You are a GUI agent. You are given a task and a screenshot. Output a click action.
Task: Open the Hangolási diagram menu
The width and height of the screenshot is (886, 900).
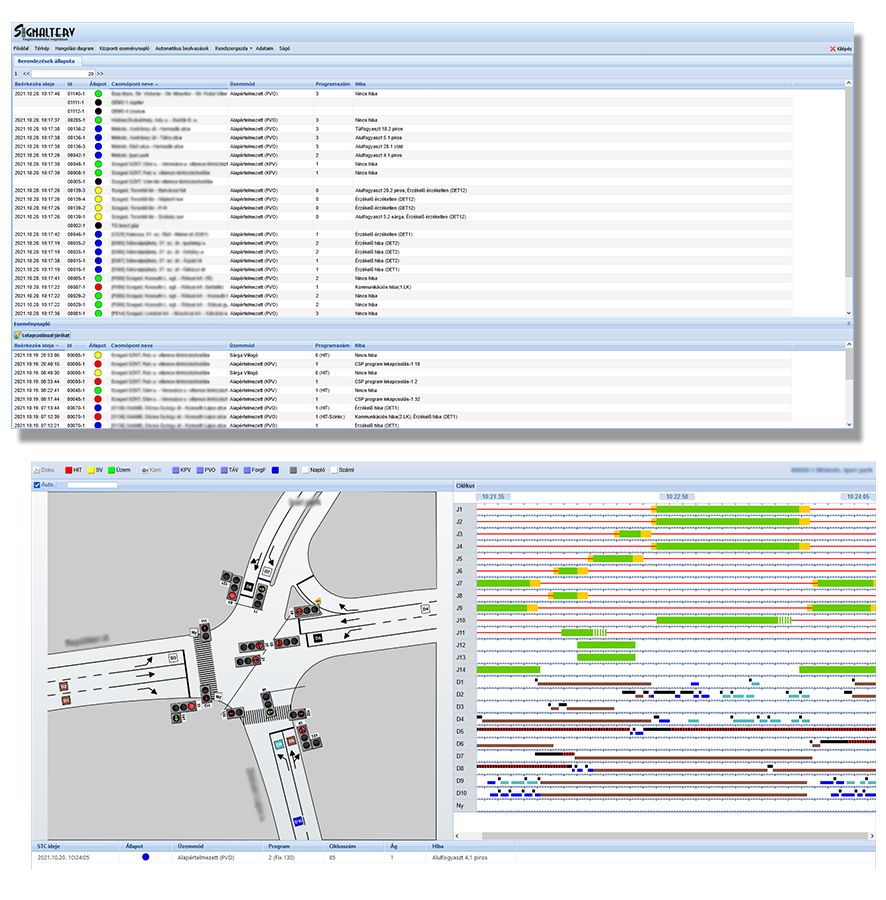pyautogui.click(x=75, y=48)
